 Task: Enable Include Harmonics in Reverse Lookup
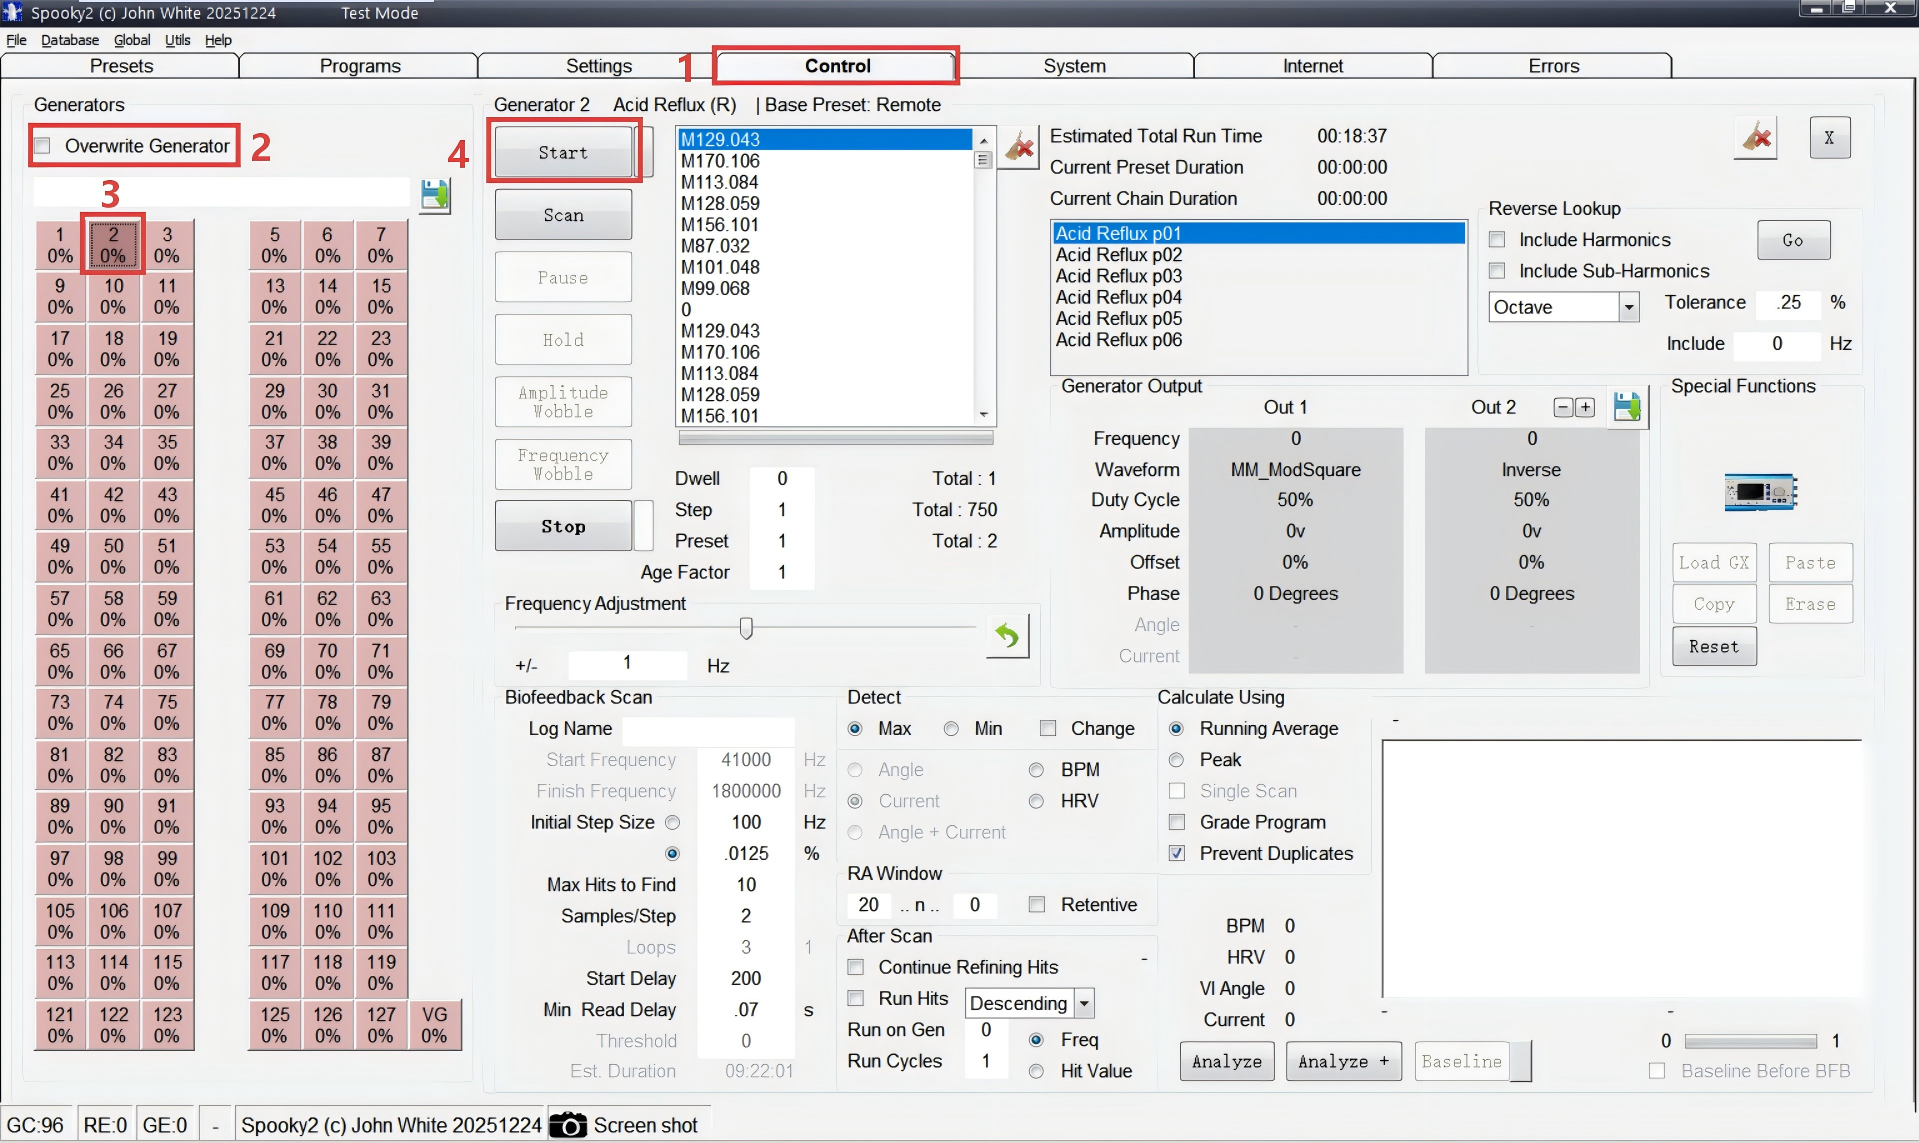coord(1497,239)
